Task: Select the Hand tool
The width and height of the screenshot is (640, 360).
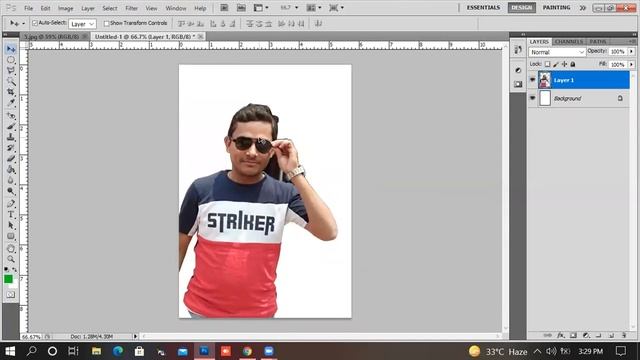Action: click(11, 248)
